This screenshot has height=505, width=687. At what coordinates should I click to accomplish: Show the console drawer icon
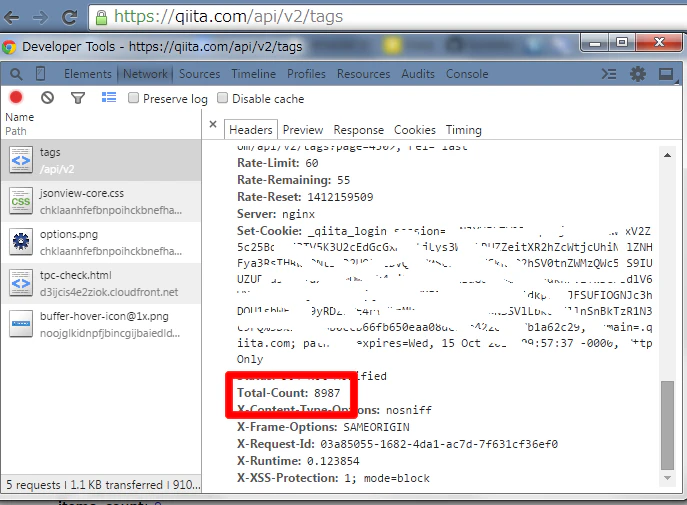(x=609, y=74)
